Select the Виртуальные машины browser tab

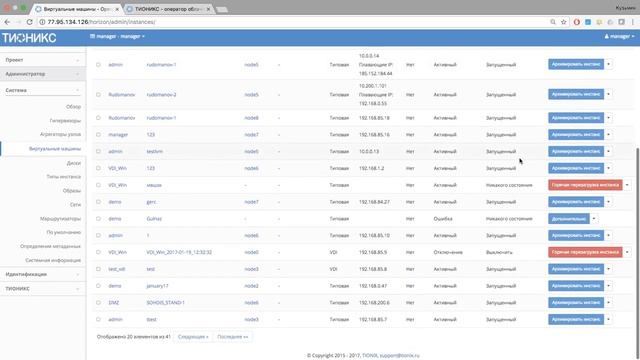(x=78, y=9)
